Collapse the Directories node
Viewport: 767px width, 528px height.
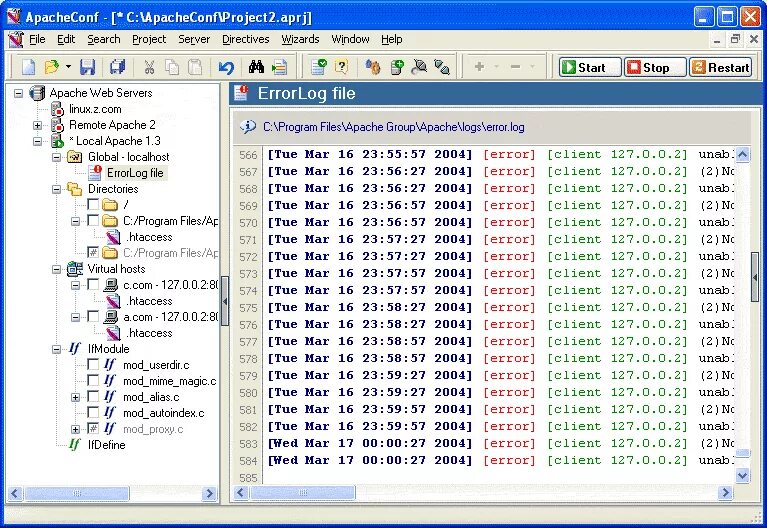[x=57, y=189]
